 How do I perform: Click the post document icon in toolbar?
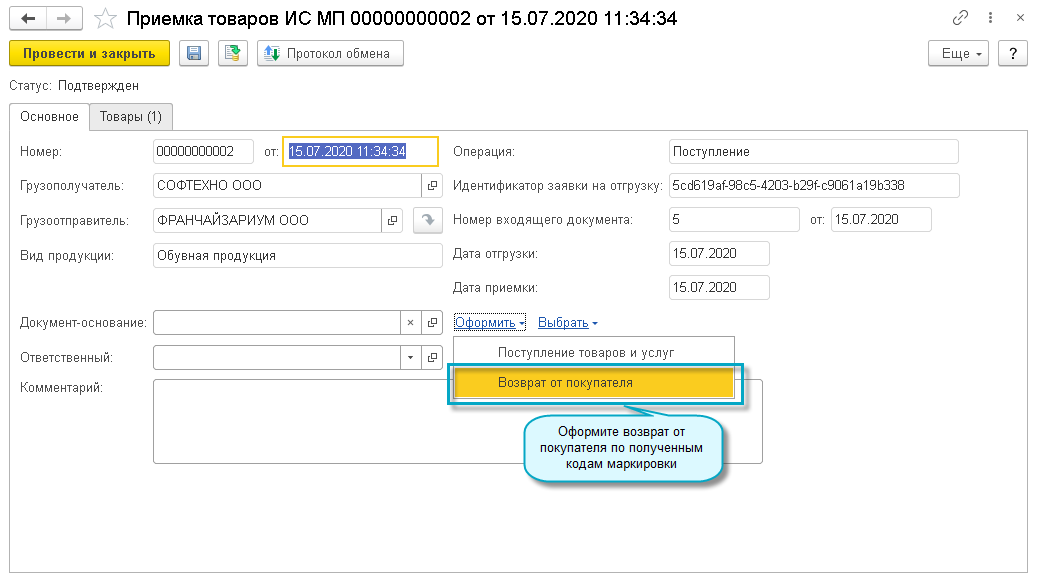233,53
